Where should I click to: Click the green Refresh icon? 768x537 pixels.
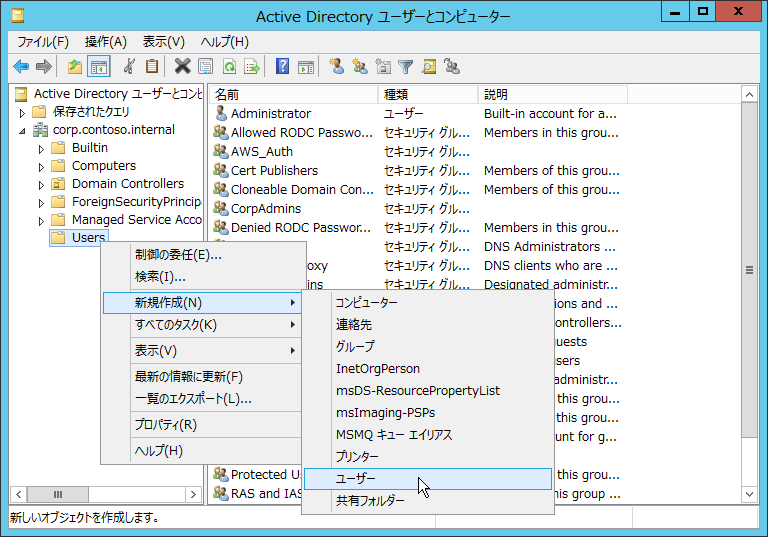[229, 67]
